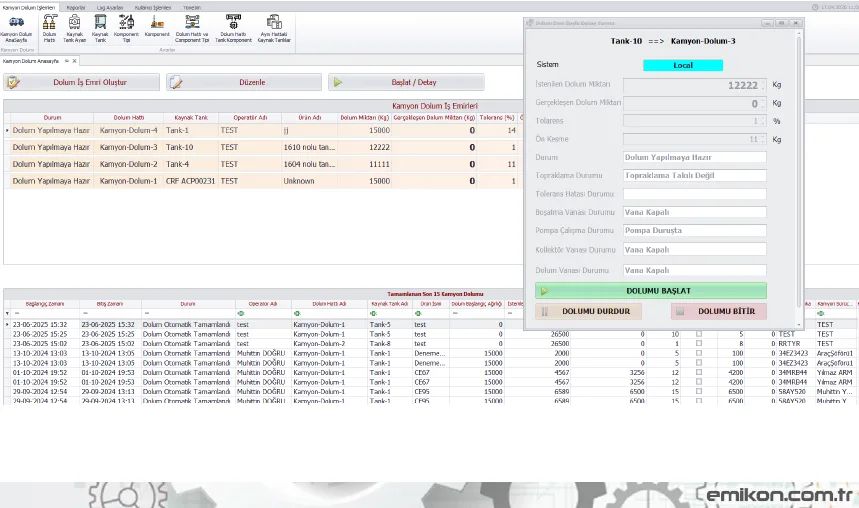
Task: Open filter icon in Ürün İsmi filter row
Action: click(x=418, y=313)
